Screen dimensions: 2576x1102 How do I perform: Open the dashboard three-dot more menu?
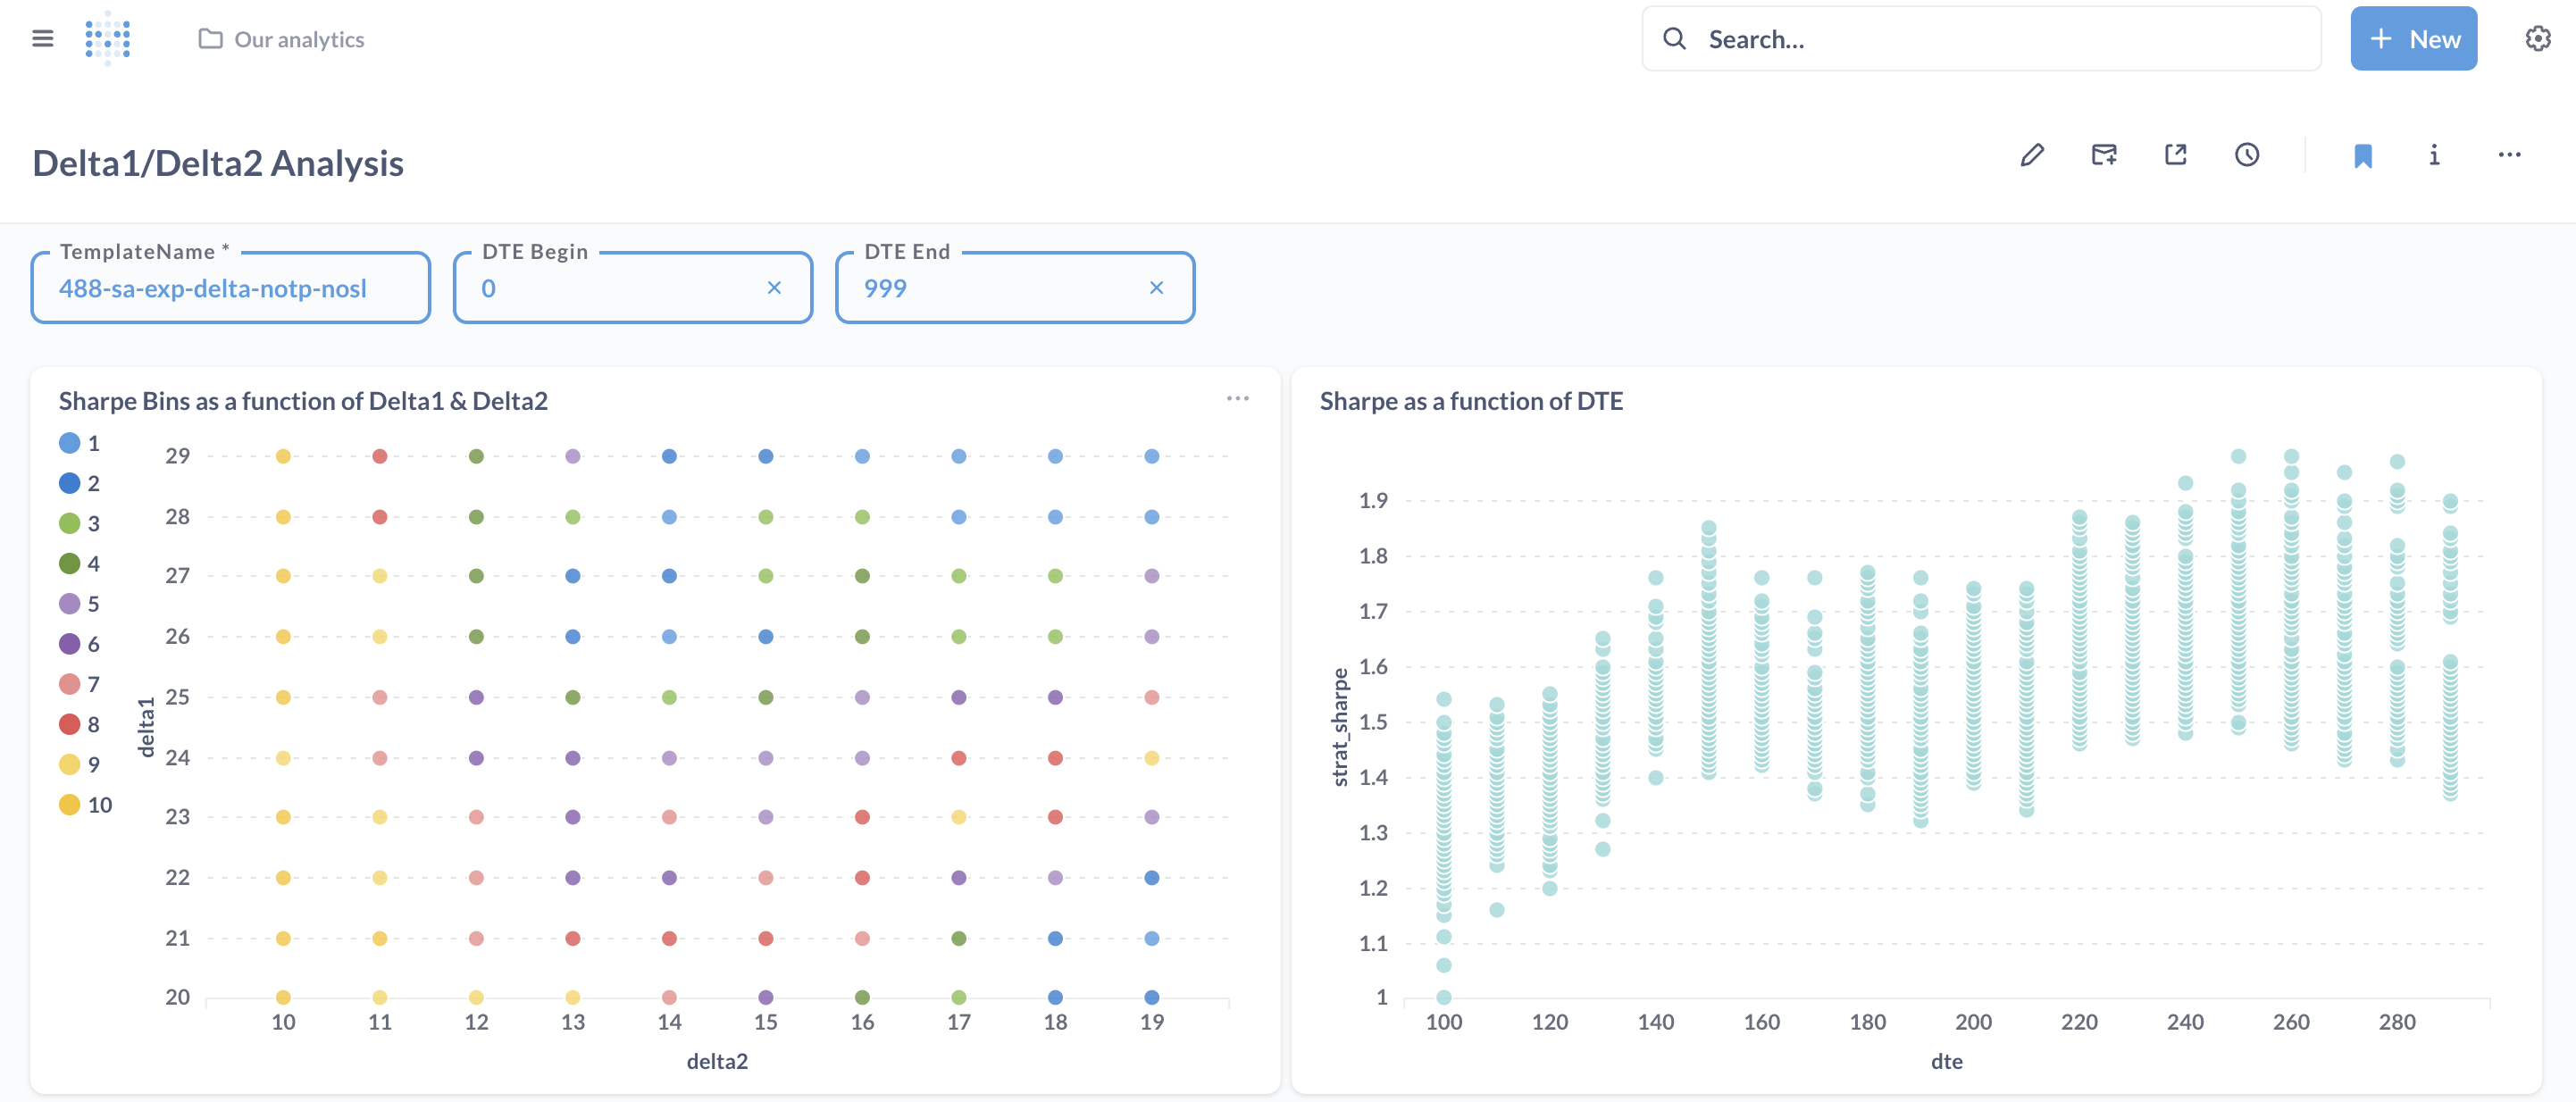pyautogui.click(x=2508, y=155)
